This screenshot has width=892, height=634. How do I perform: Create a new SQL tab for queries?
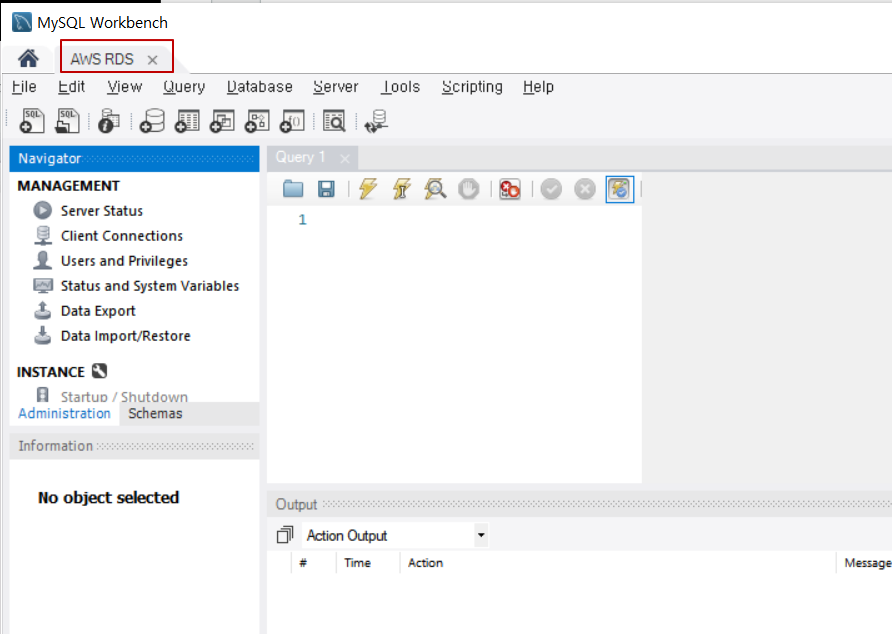[x=32, y=121]
